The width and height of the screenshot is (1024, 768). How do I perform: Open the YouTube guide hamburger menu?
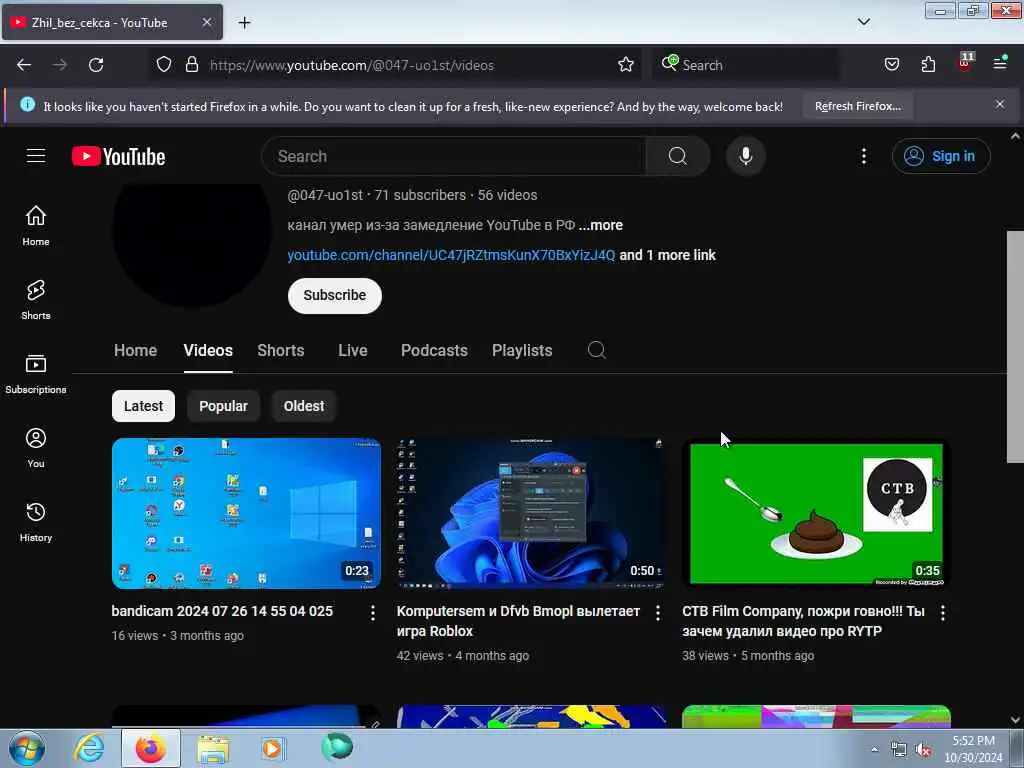(36, 156)
